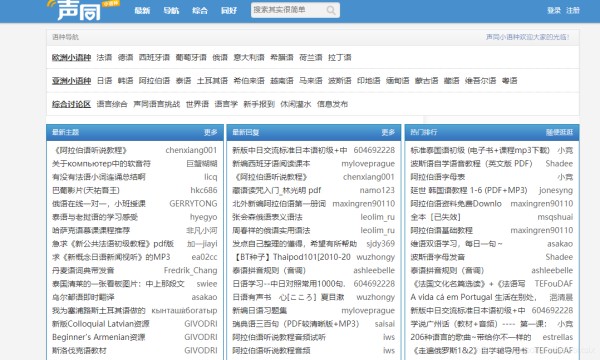The height and width of the screenshot is (360, 600).
Task: Select the 日语 forum link
Action: (x=104, y=81)
